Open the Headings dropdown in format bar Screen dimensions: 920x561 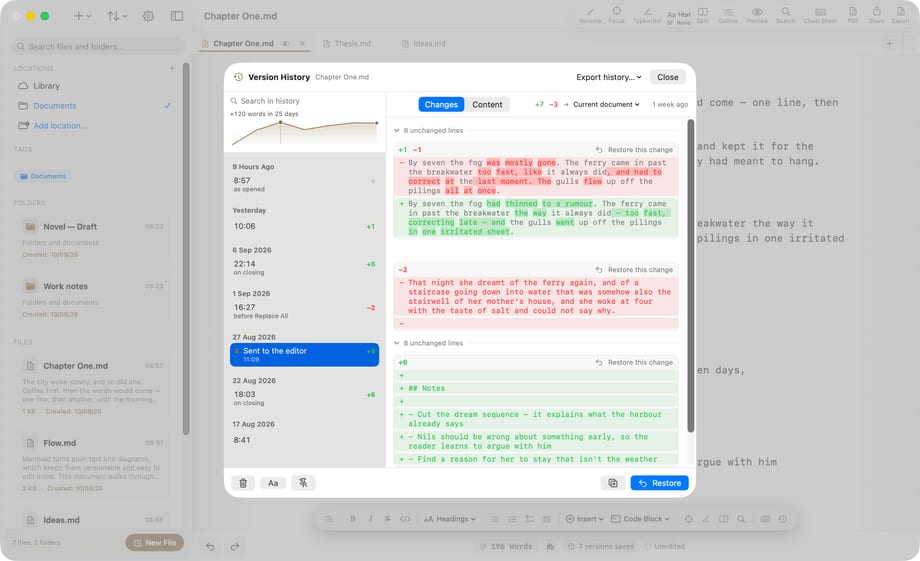pyautogui.click(x=449, y=519)
